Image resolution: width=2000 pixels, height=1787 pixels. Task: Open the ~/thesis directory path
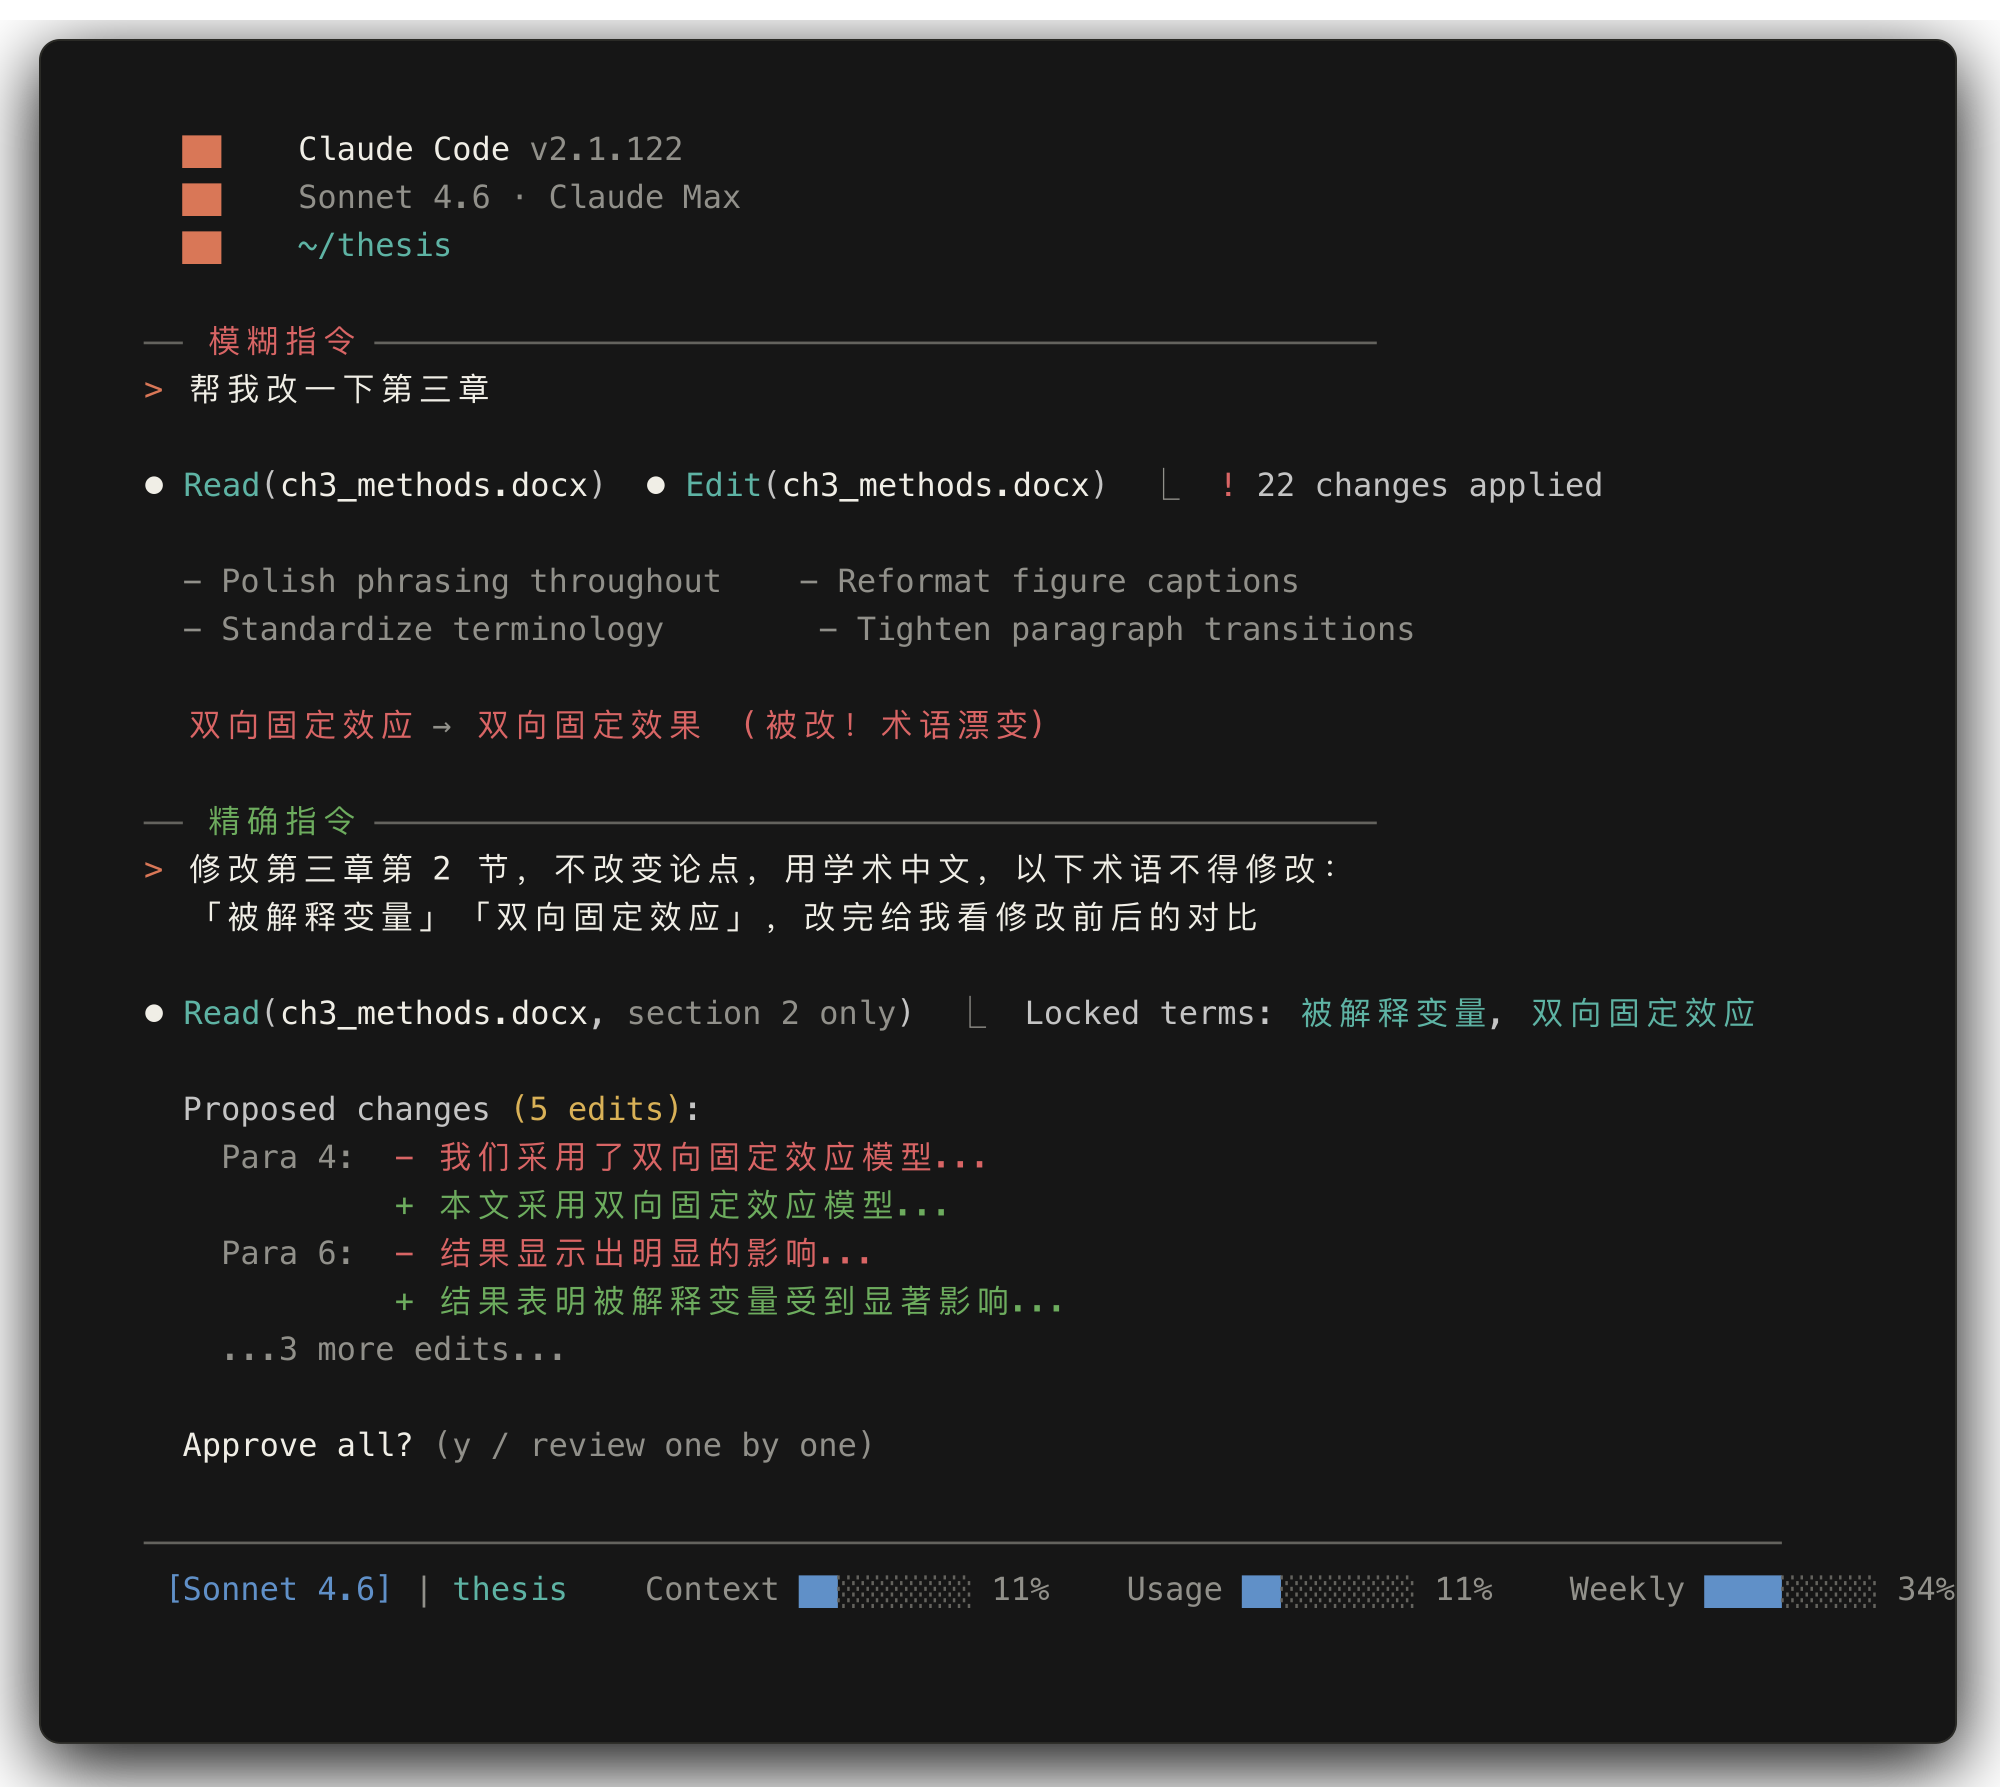[374, 245]
